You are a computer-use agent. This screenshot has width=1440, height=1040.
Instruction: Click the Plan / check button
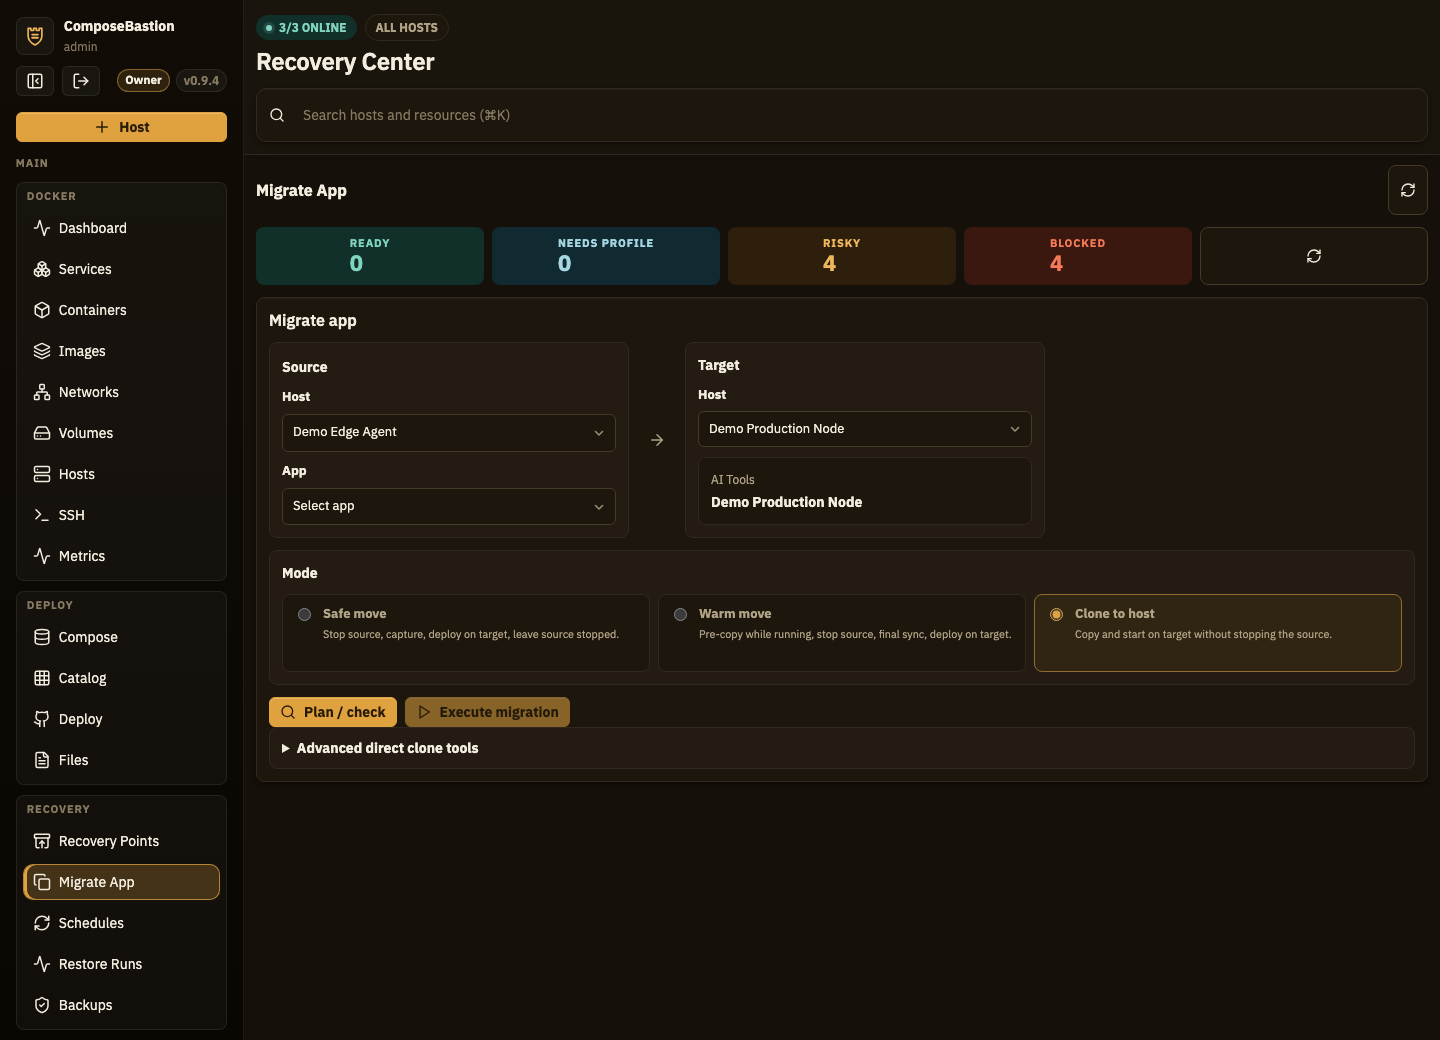333,712
